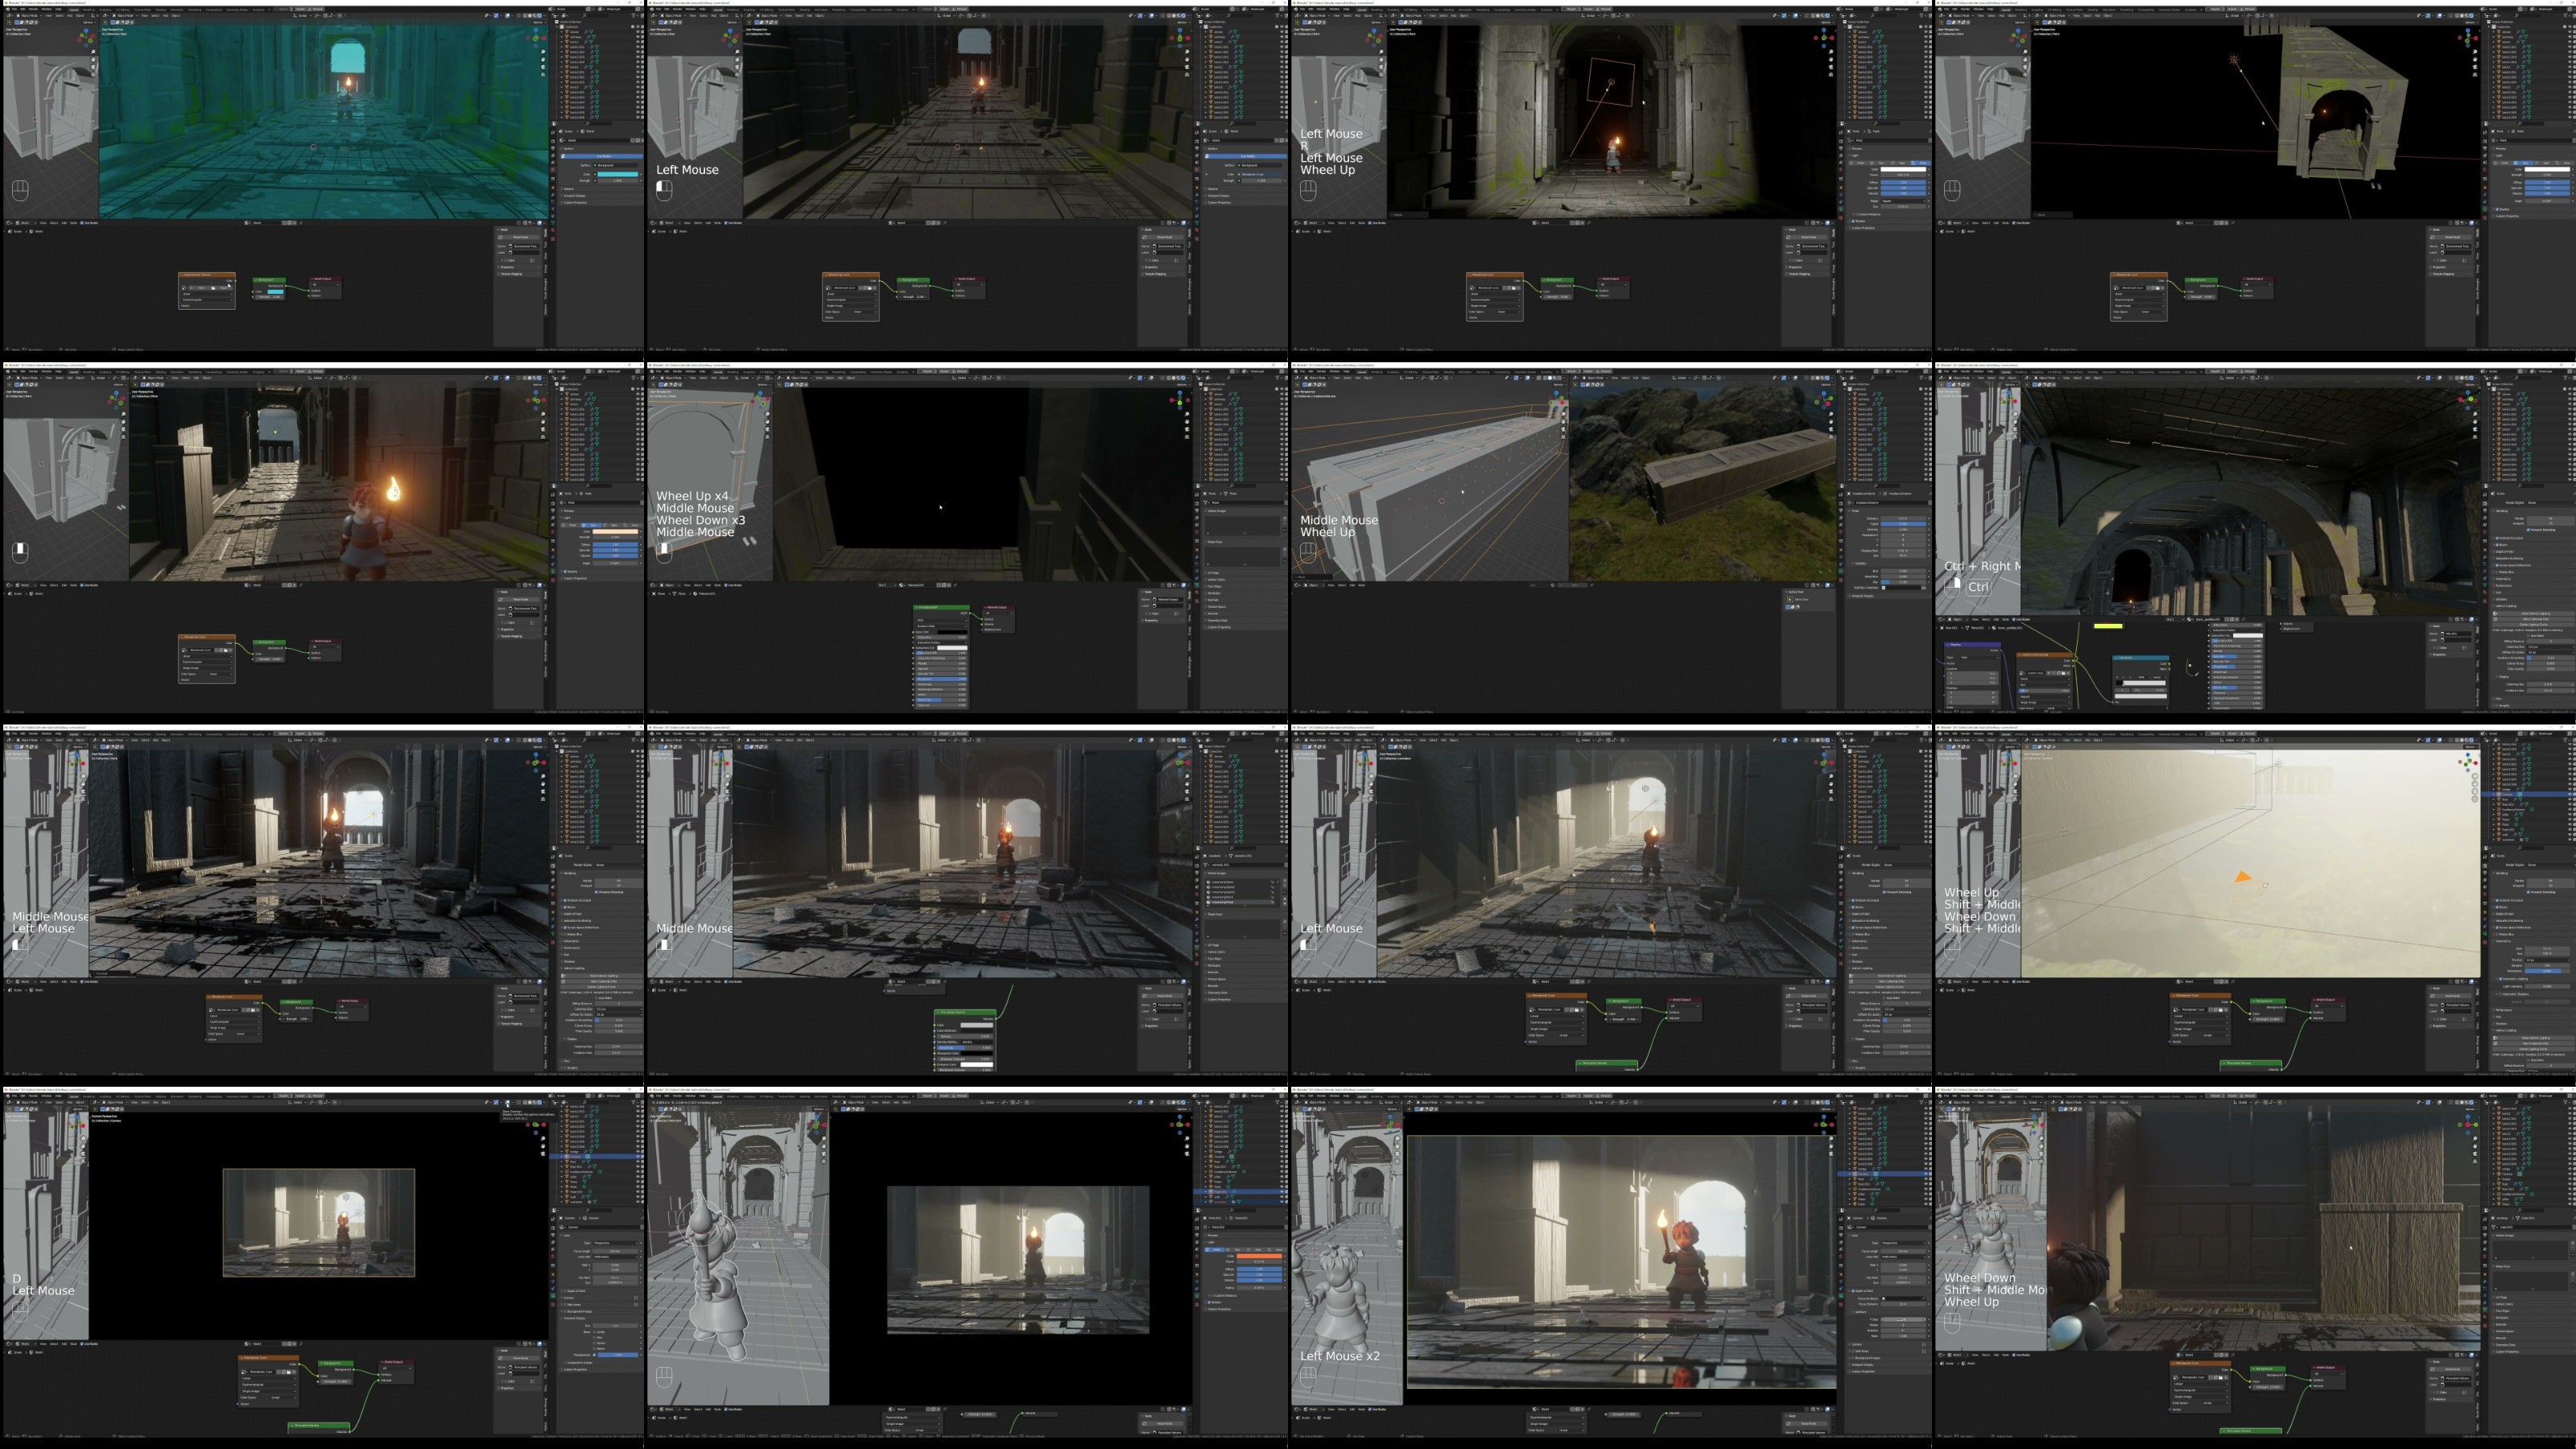Select highlighted Camera item in foggy scene's outliner

2507,795
